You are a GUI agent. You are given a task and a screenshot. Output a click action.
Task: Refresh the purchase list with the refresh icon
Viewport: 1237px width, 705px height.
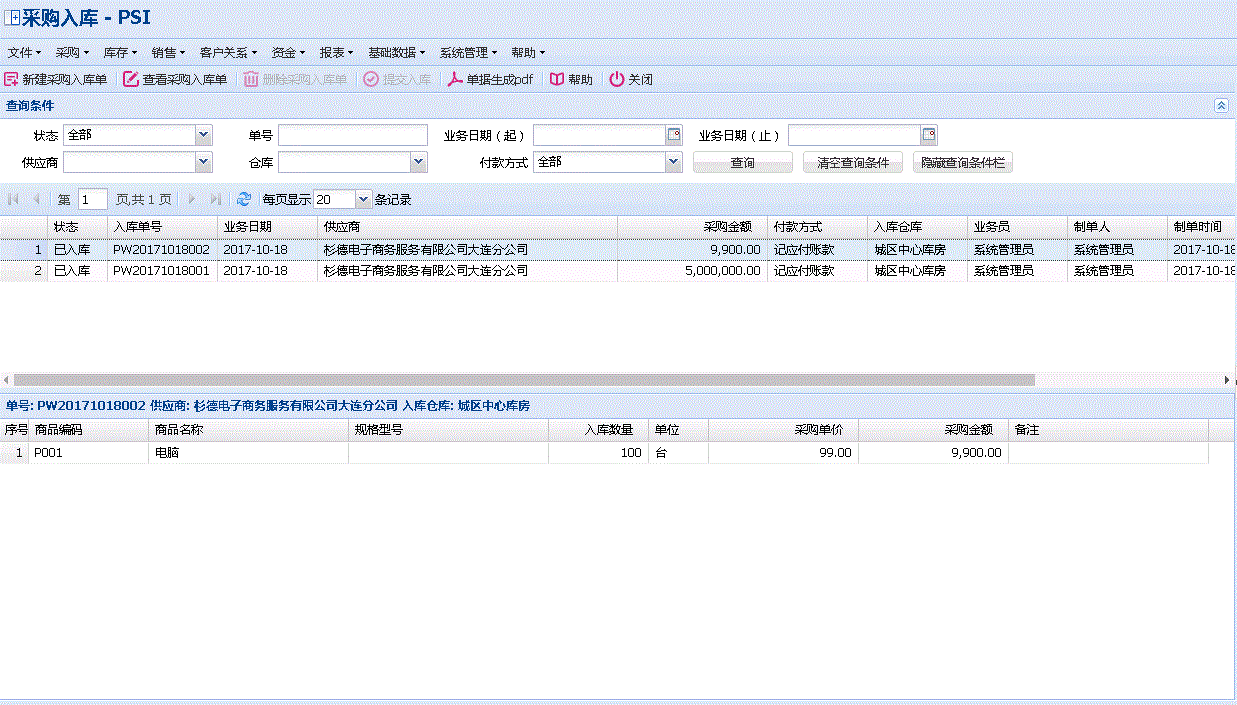pyautogui.click(x=244, y=199)
